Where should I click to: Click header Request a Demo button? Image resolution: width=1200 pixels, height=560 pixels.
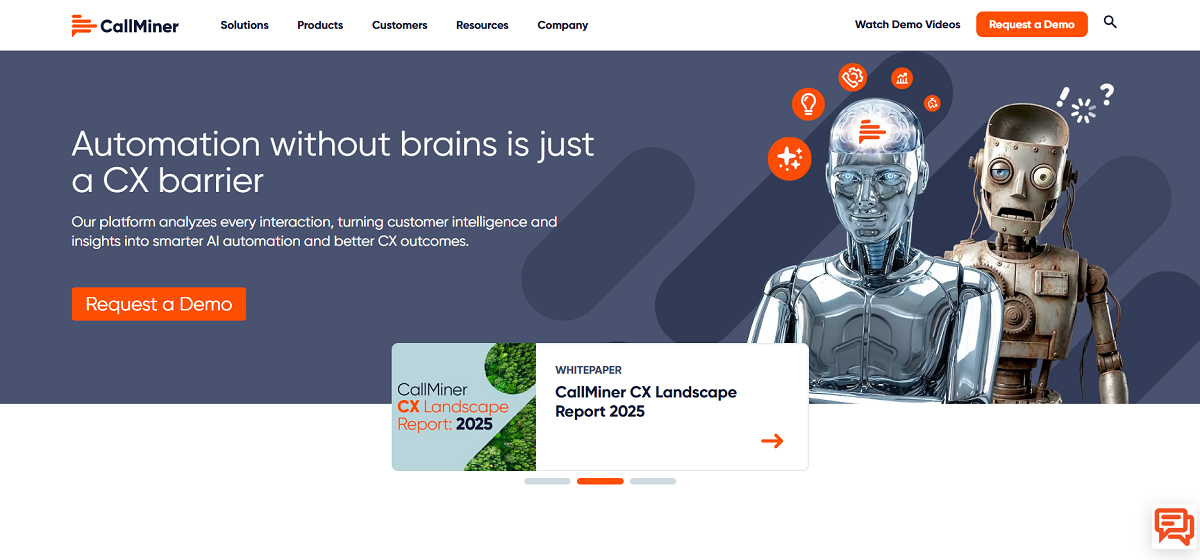(1031, 25)
